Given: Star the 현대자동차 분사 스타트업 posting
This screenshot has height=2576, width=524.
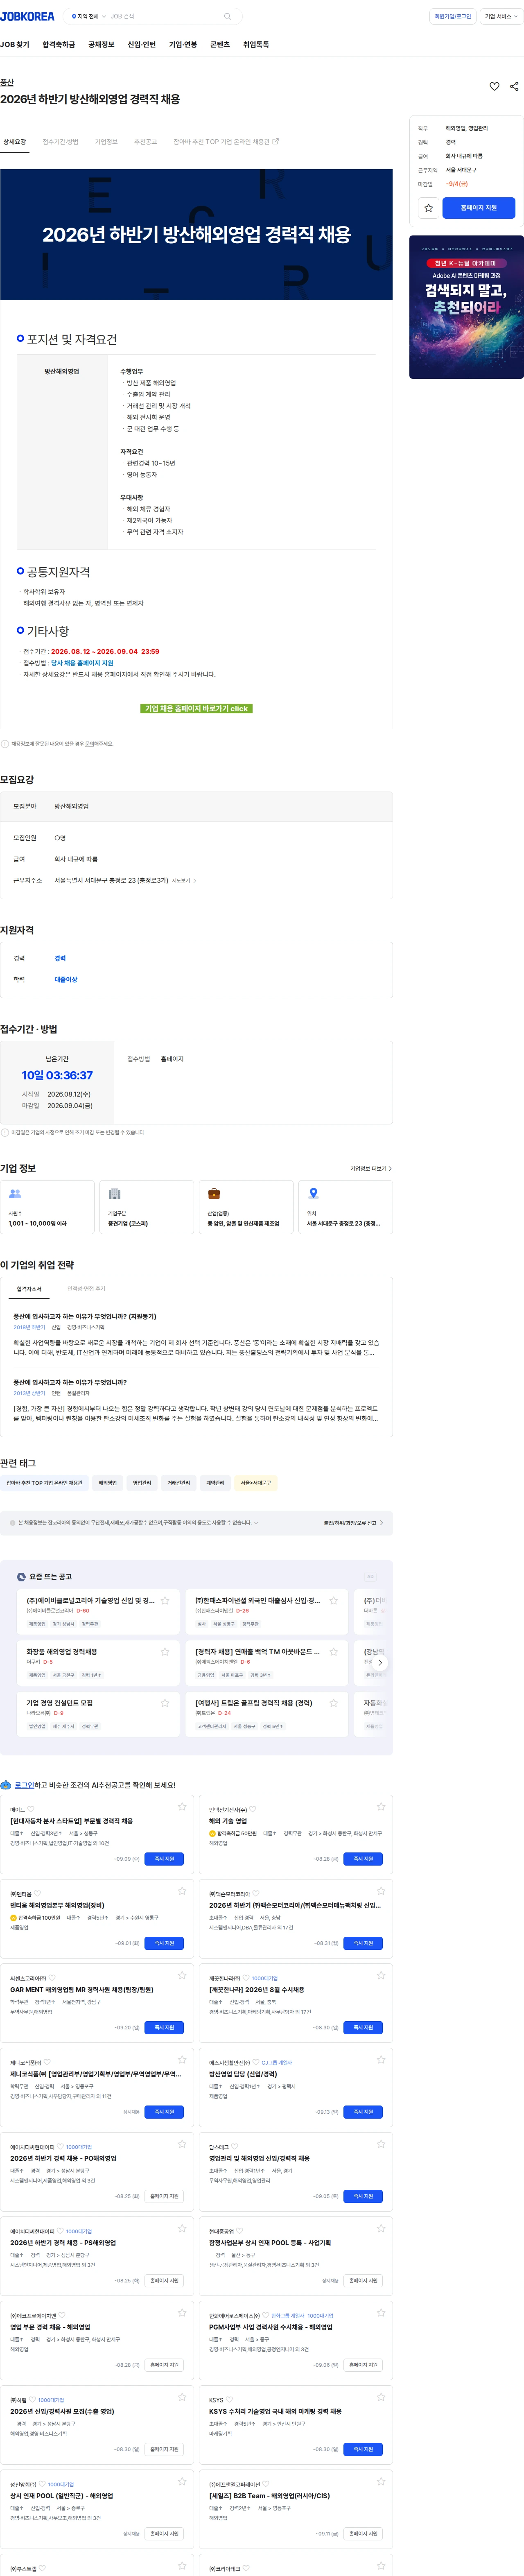Looking at the screenshot, I should pyautogui.click(x=182, y=1806).
